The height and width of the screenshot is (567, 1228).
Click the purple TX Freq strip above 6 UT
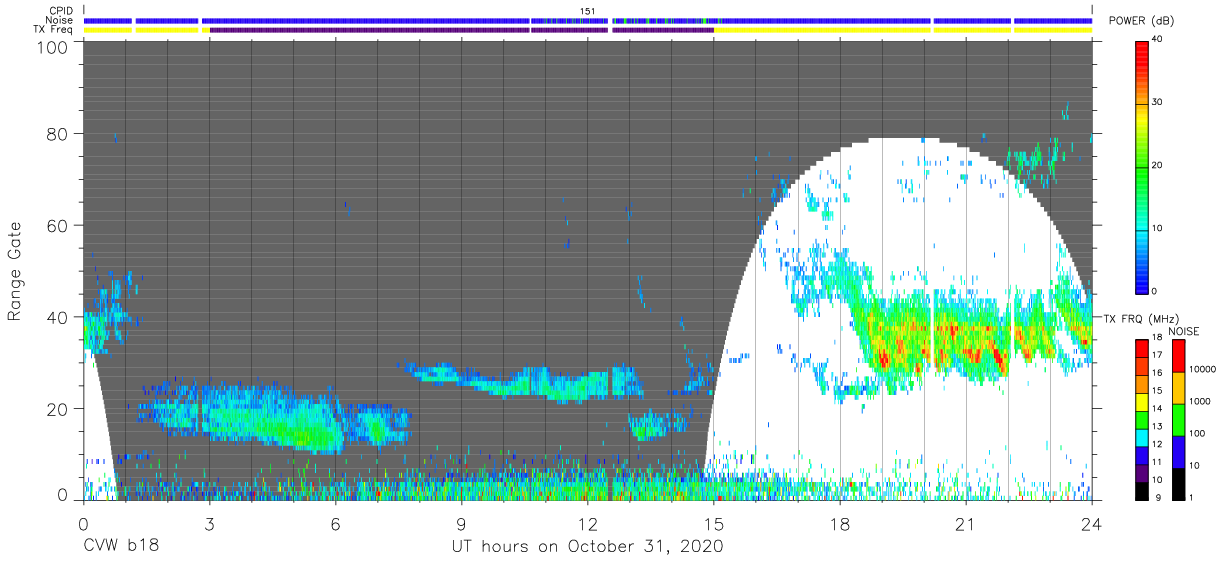(369, 30)
